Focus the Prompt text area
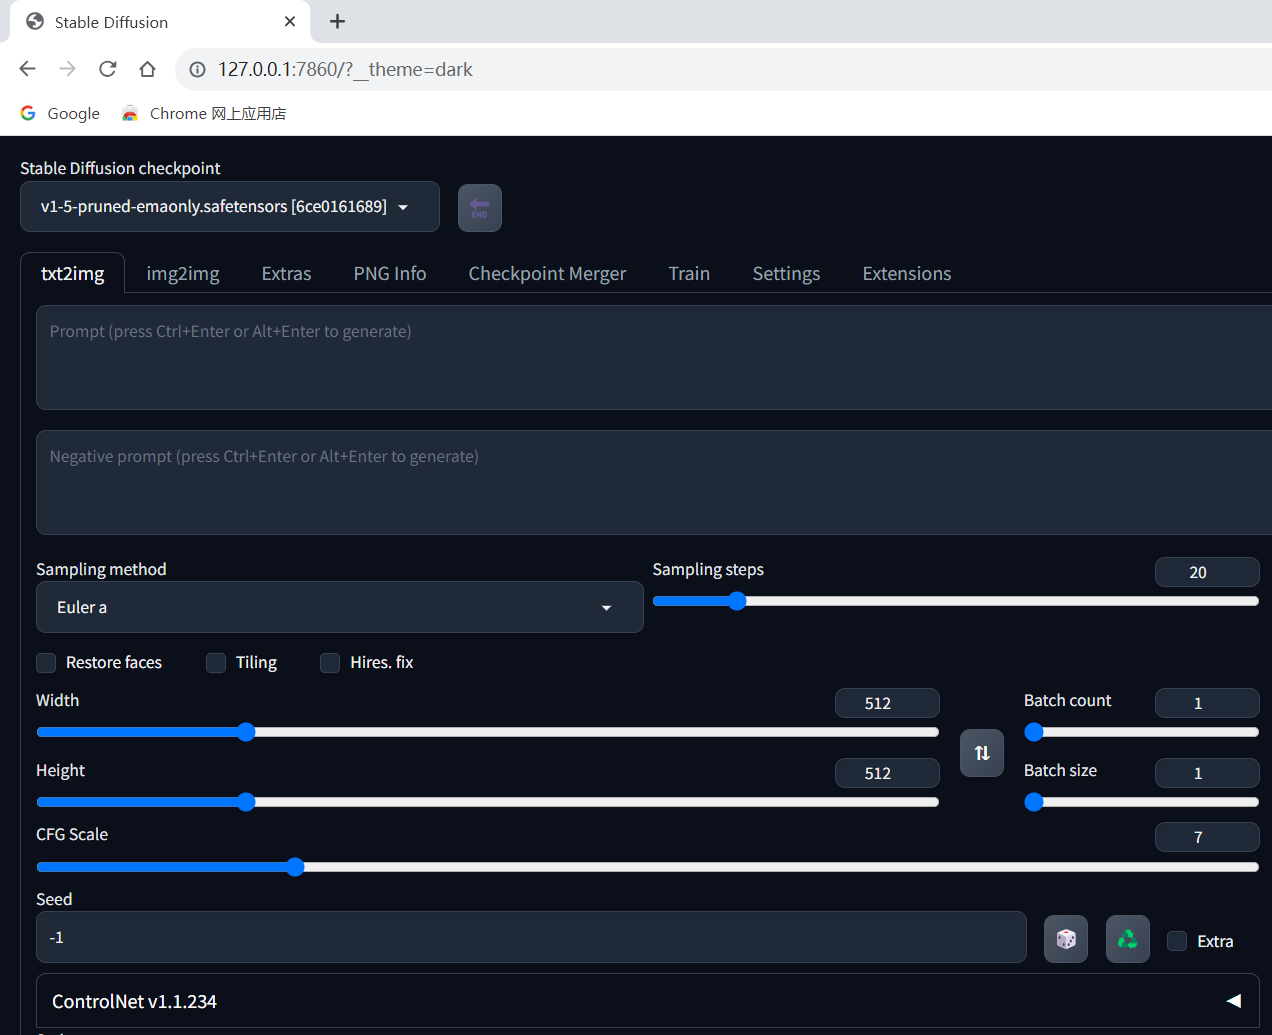 [654, 357]
